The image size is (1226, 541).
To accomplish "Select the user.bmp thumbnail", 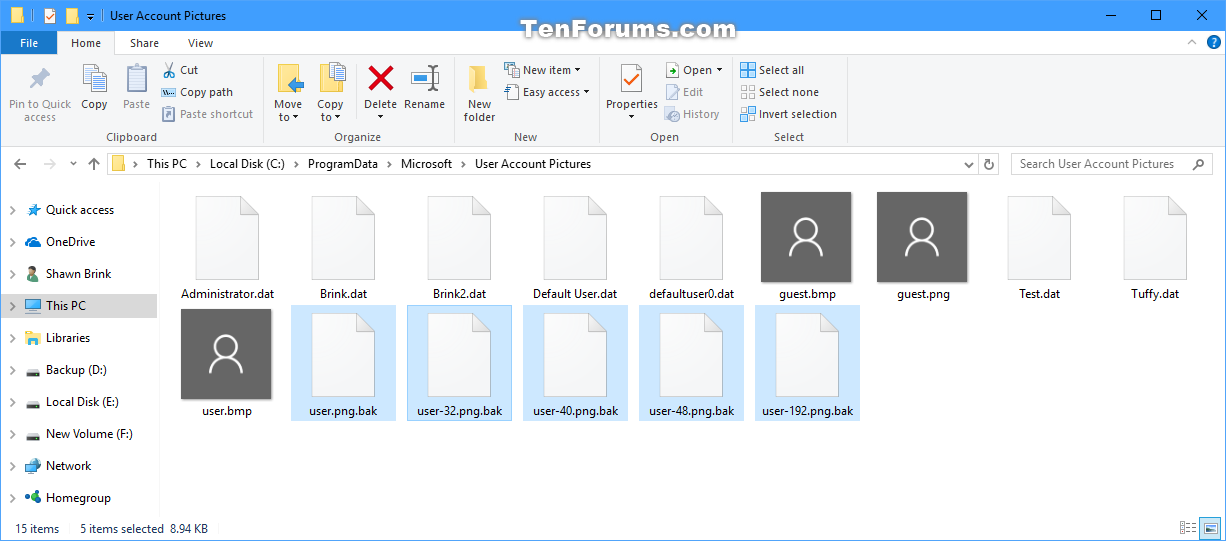I will pyautogui.click(x=226, y=354).
